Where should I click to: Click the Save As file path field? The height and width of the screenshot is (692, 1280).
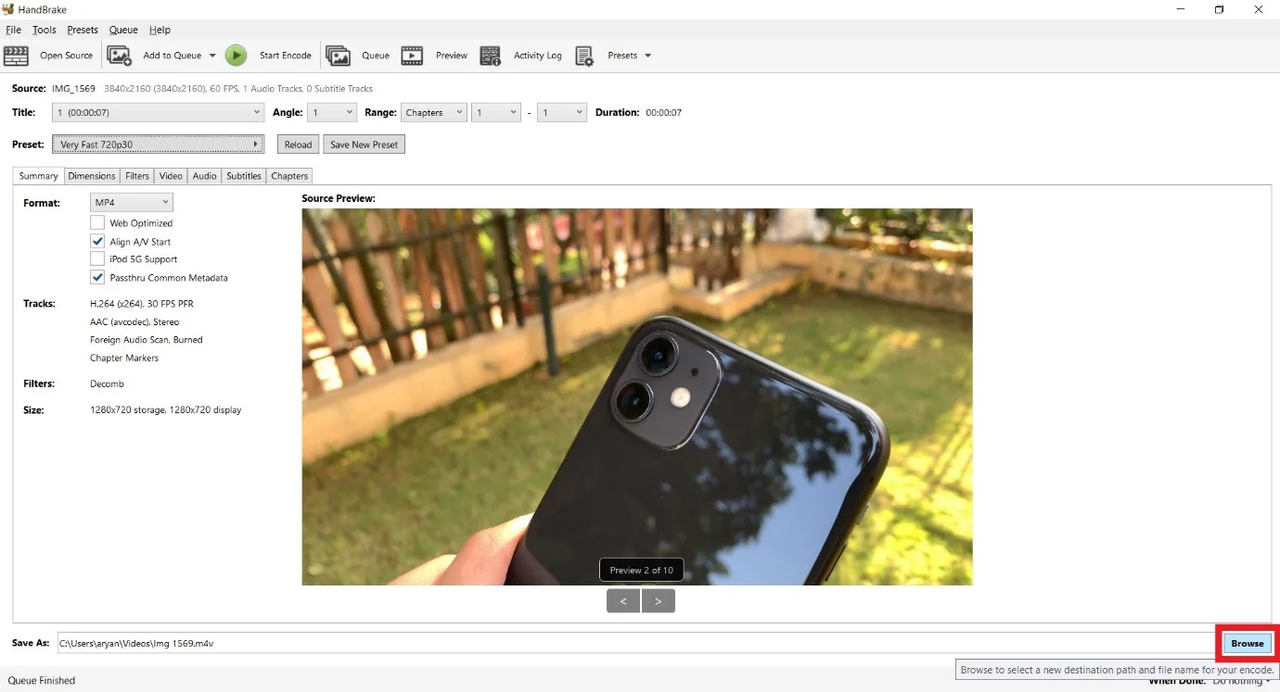[634, 643]
